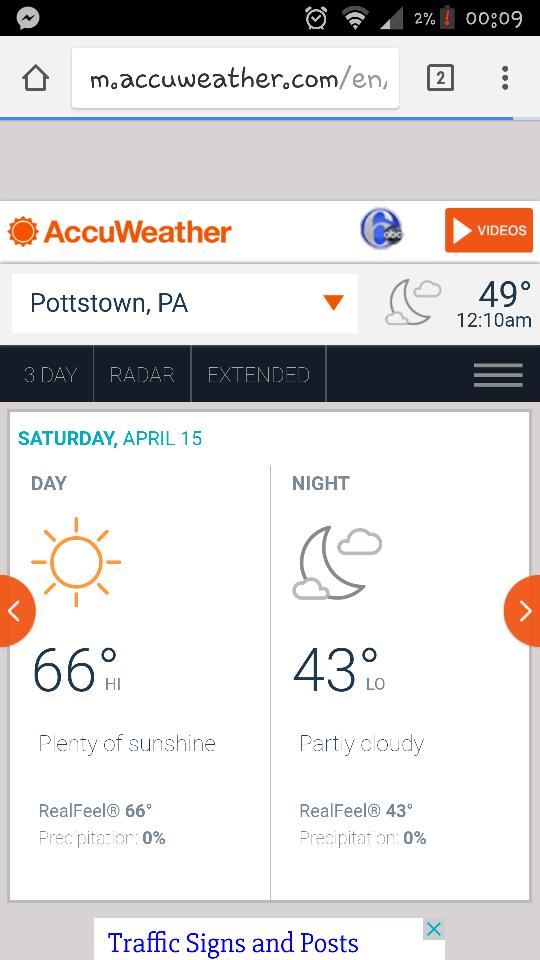Tap the current conditions moon-cloud icon
This screenshot has width=540, height=960.
click(x=413, y=302)
